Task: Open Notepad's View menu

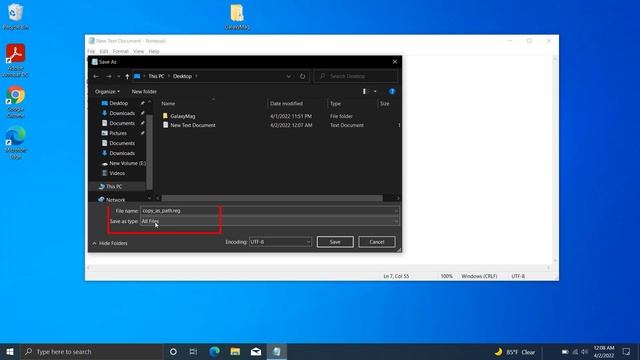Action: pos(138,51)
